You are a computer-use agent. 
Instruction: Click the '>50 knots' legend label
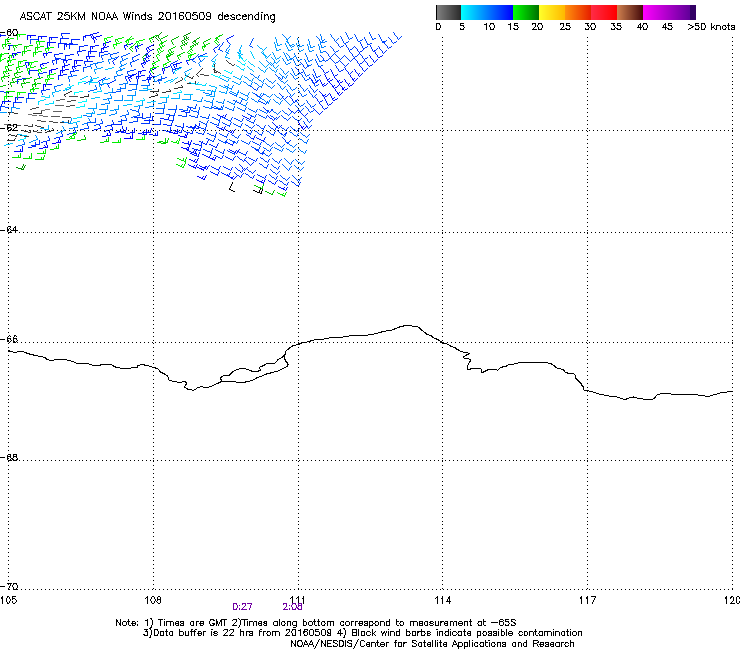(711, 27)
